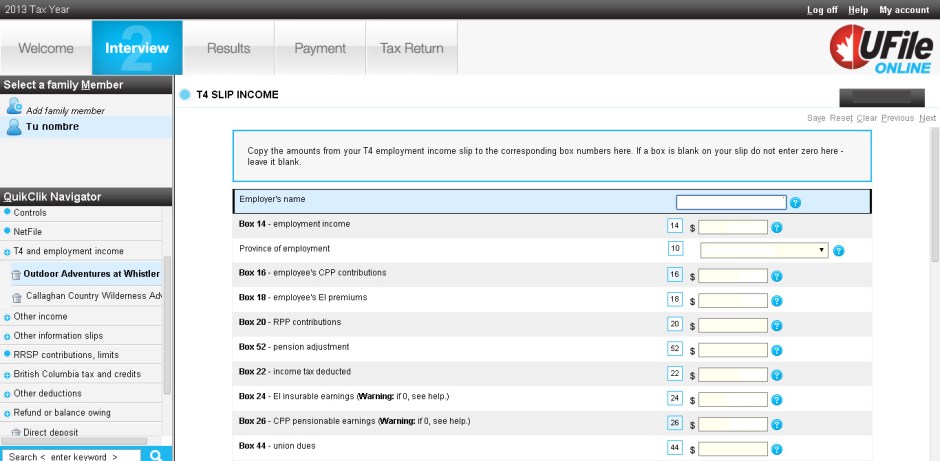Click the Add family member icon
The image size is (940, 461).
point(14,106)
